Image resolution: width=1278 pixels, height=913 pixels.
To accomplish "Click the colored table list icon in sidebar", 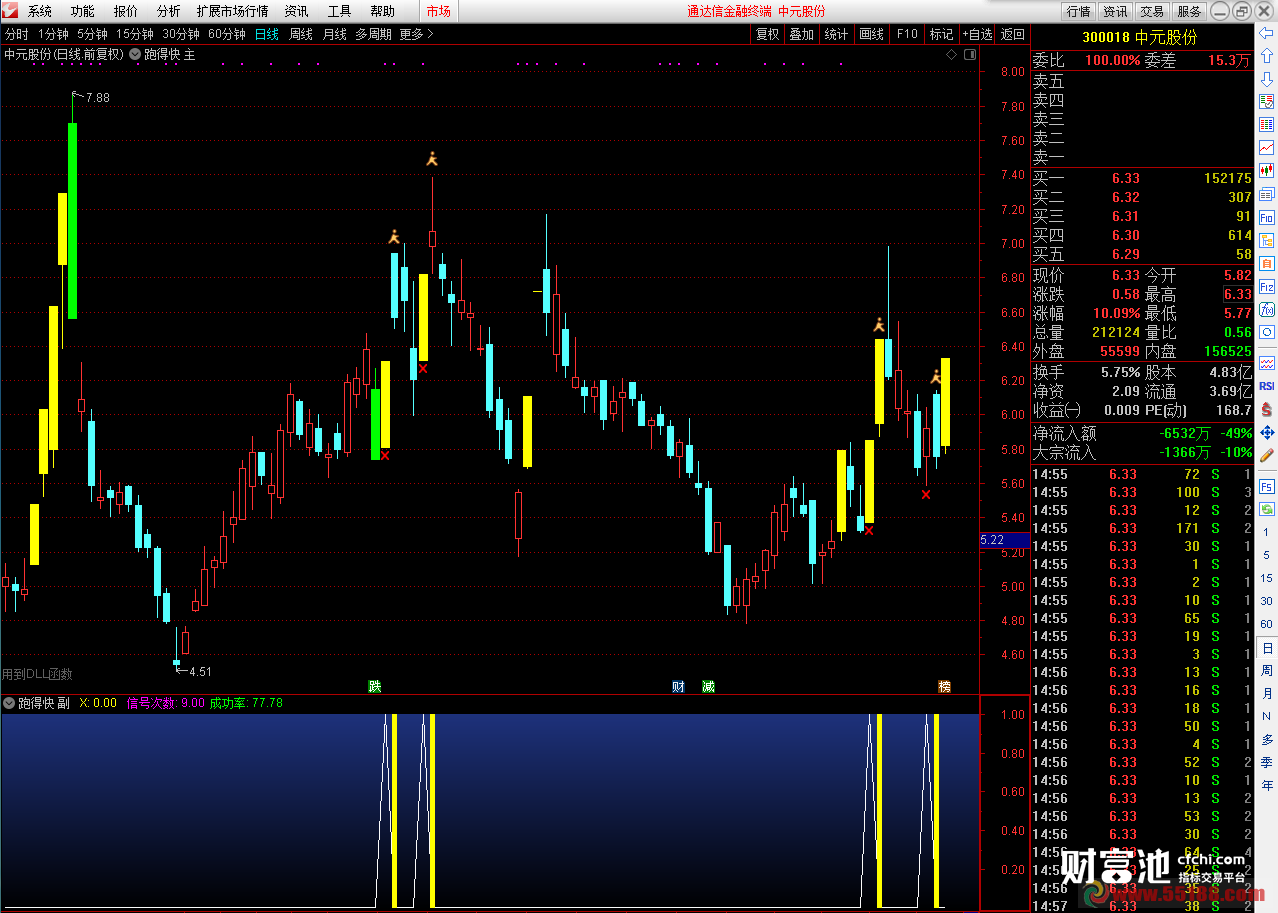I will pos(1266,125).
